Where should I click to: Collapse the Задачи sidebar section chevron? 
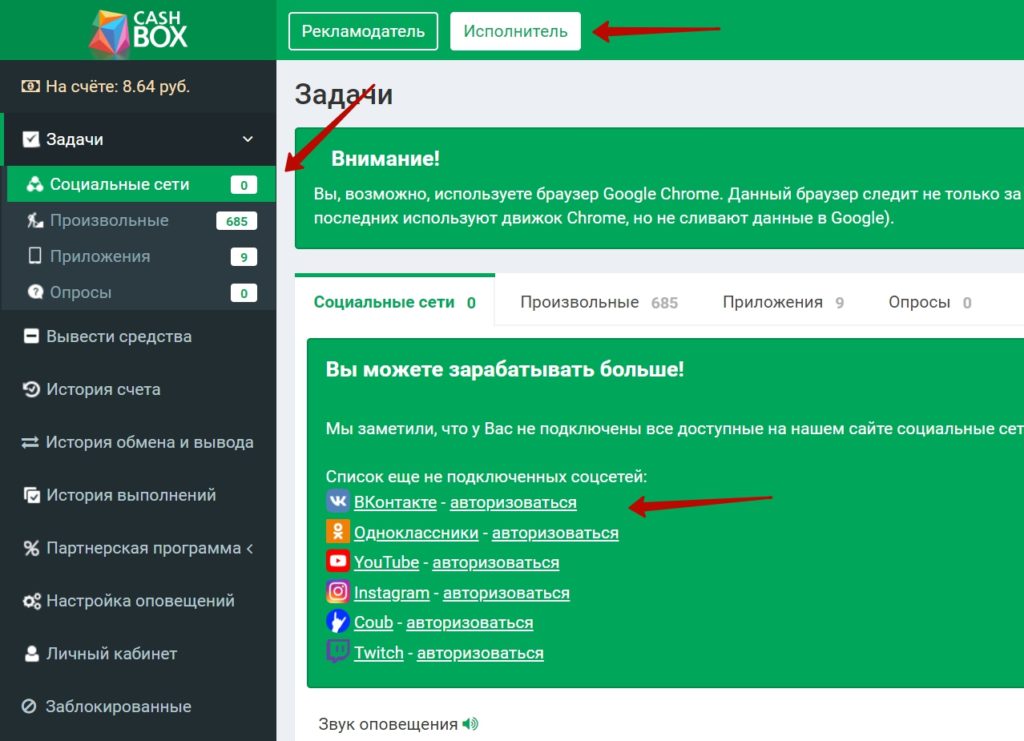pos(248,140)
